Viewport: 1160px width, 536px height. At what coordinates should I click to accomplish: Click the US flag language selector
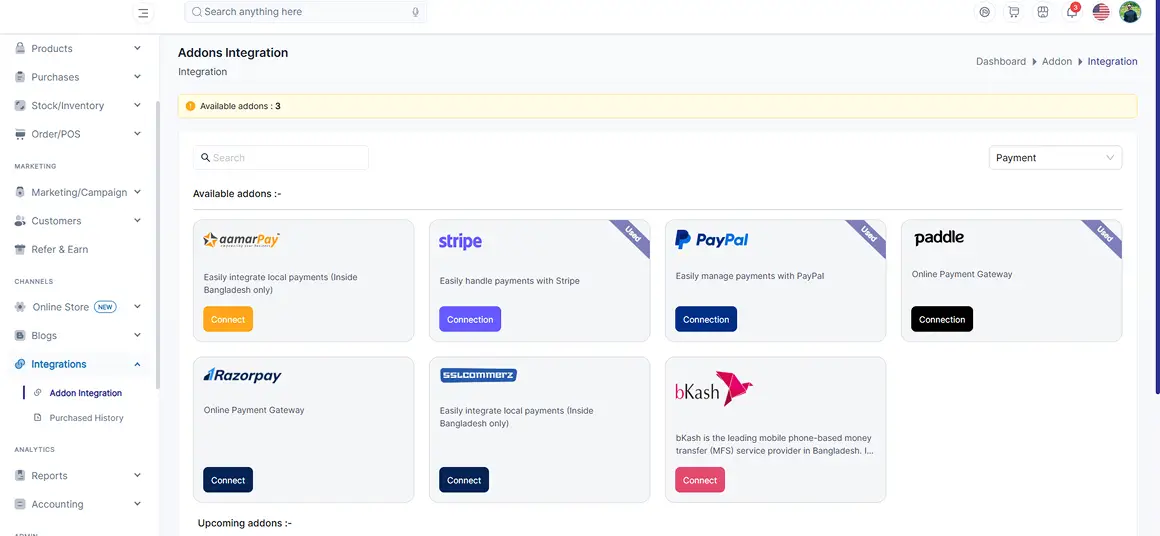point(1101,12)
